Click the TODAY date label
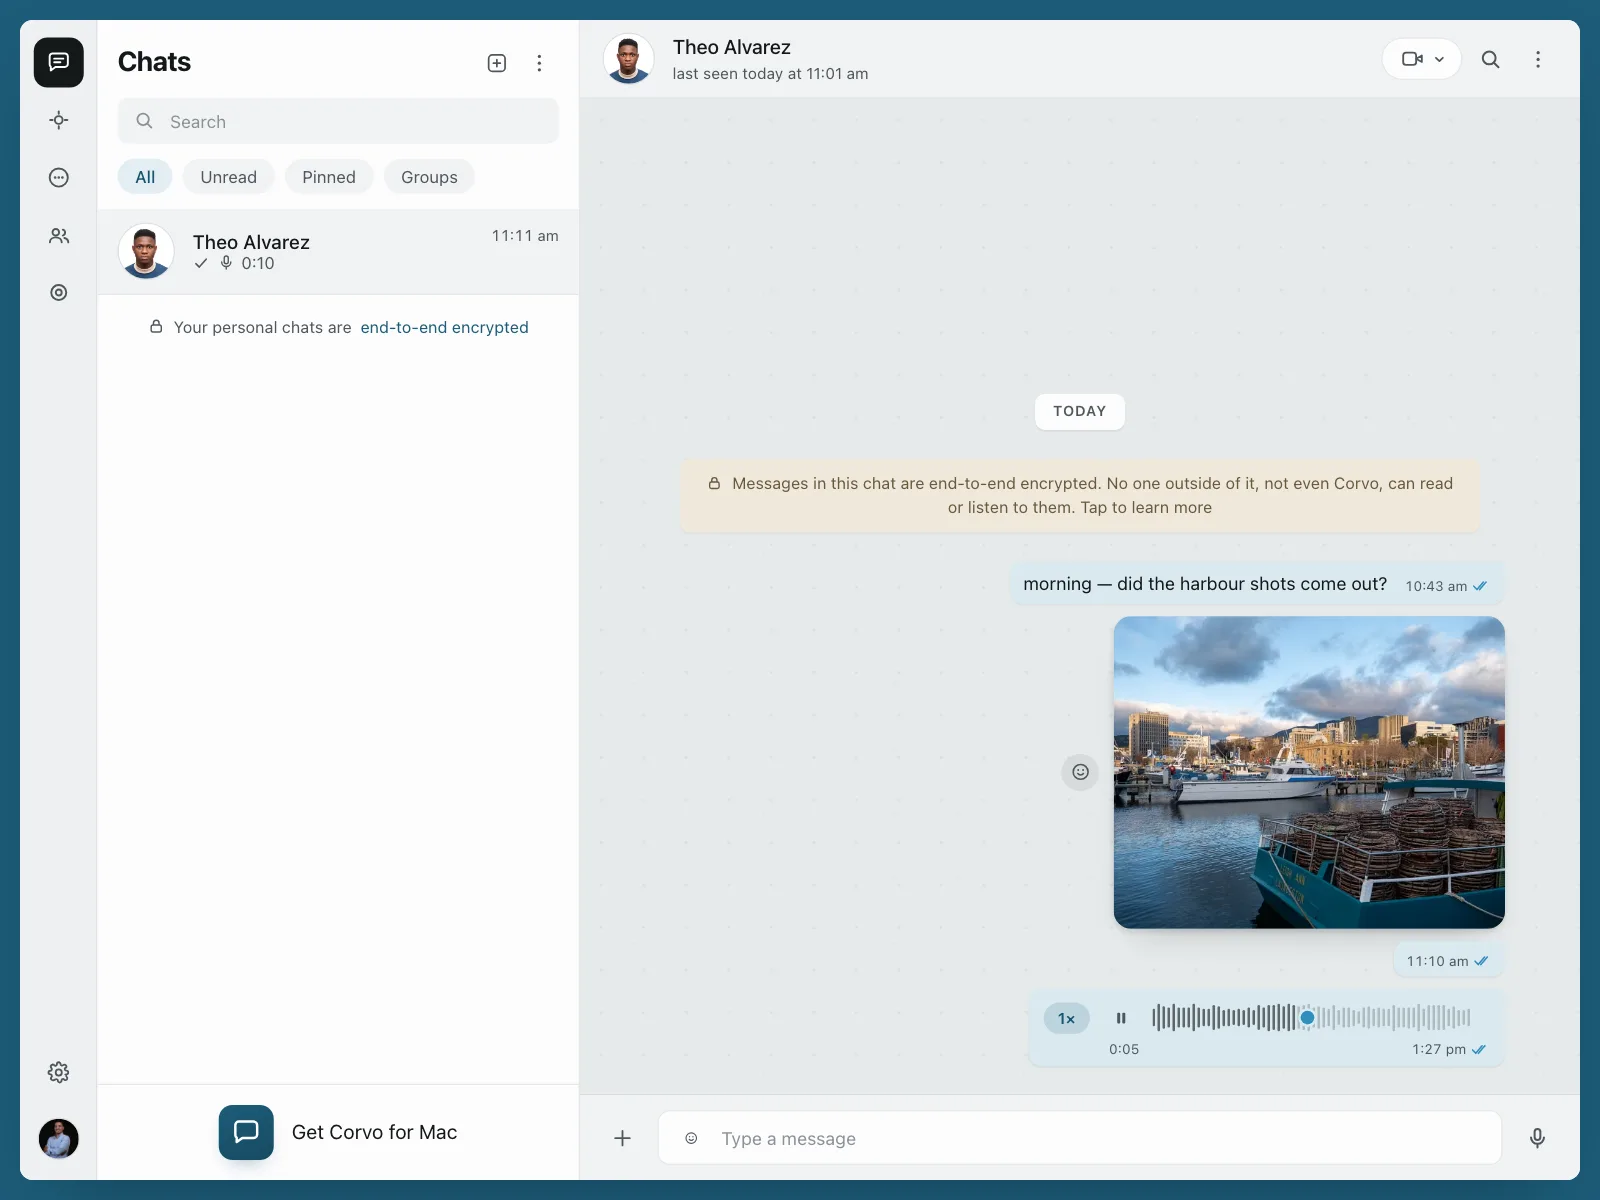Screen dimensions: 1600x1200 (1080, 411)
